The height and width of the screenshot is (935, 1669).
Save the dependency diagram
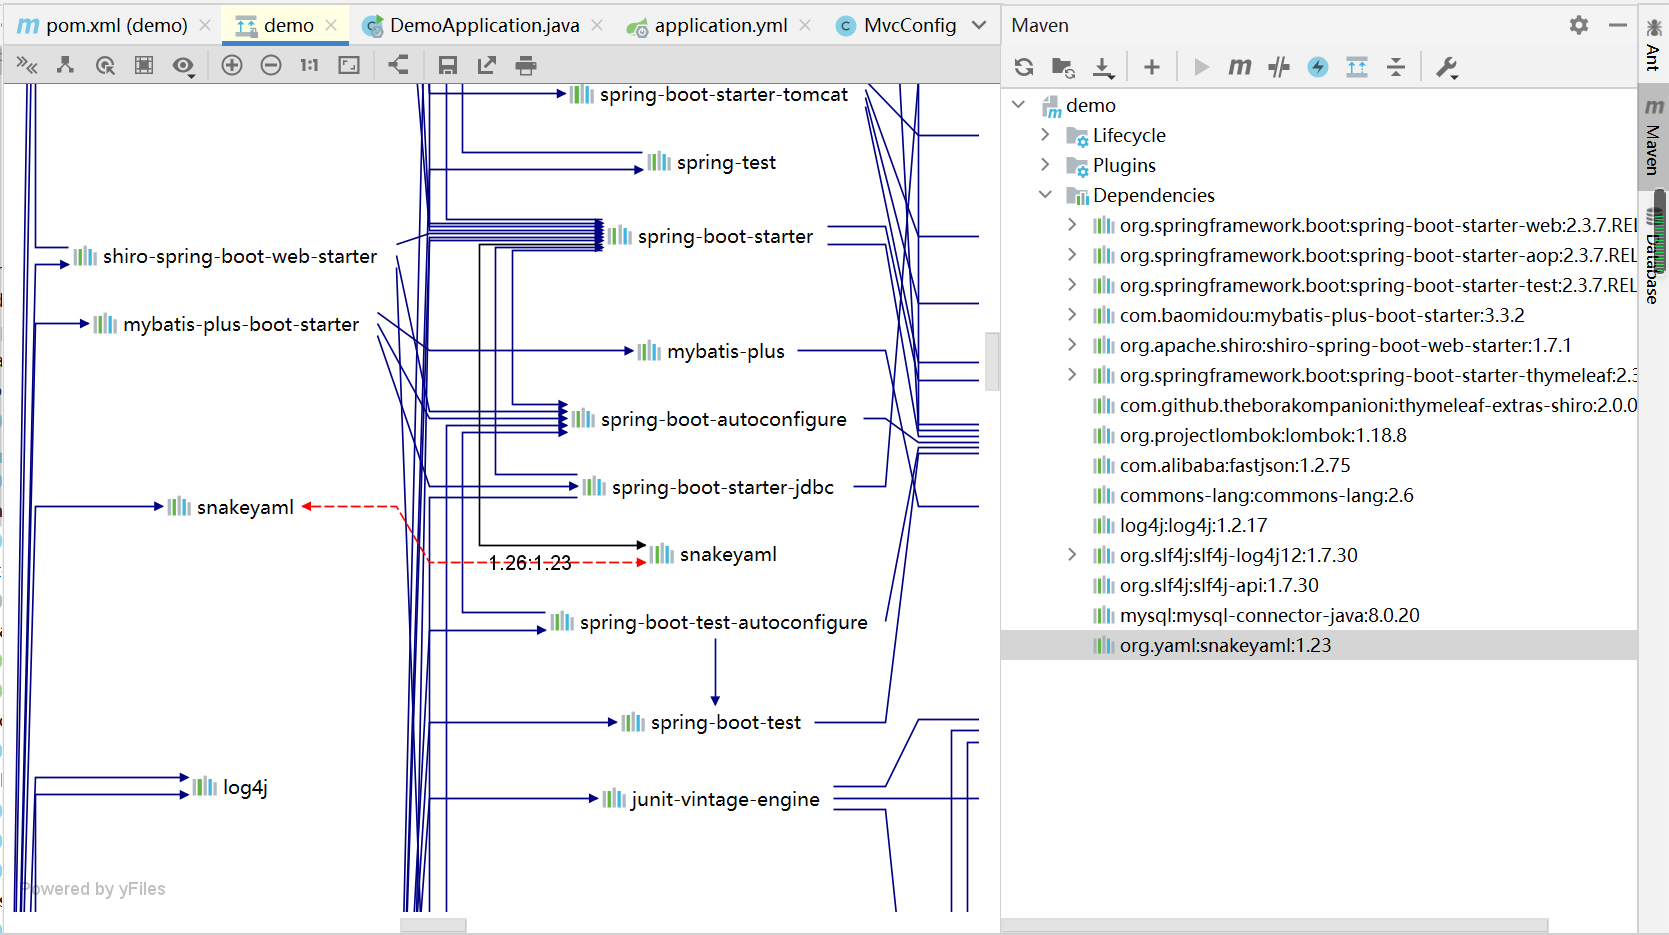pos(448,65)
